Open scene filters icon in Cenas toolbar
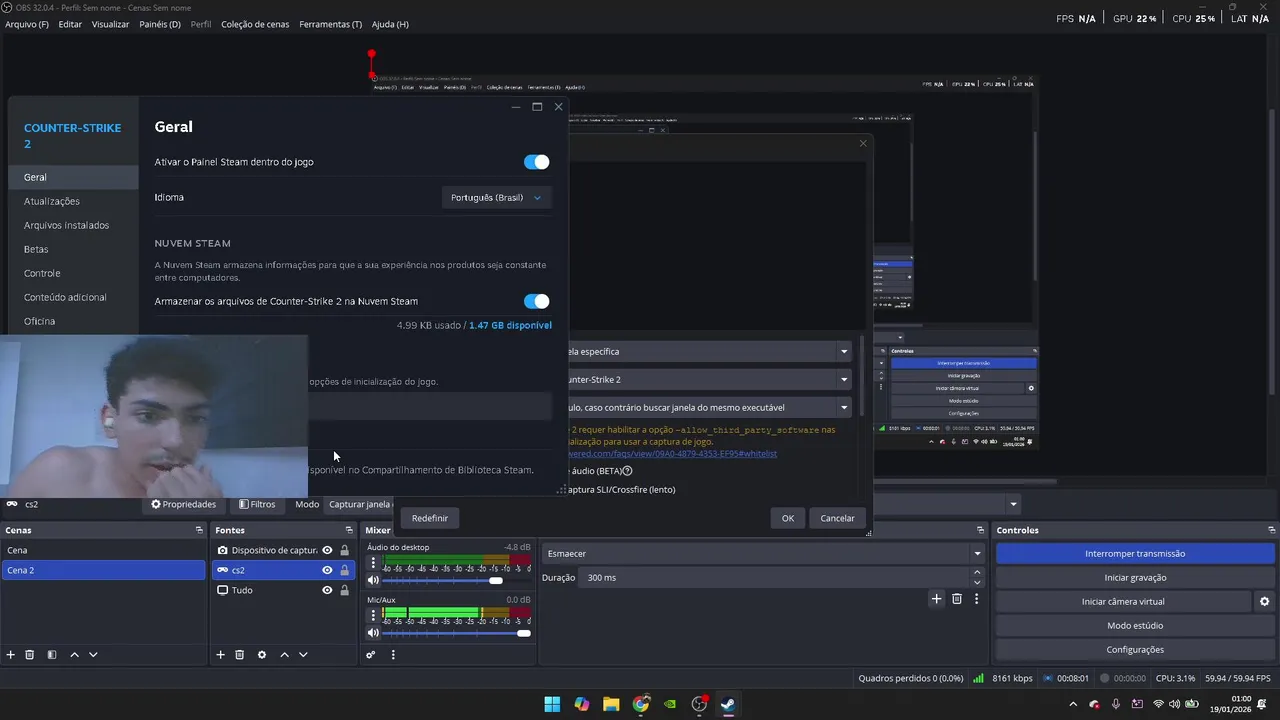This screenshot has width=1280, height=720. point(52,655)
